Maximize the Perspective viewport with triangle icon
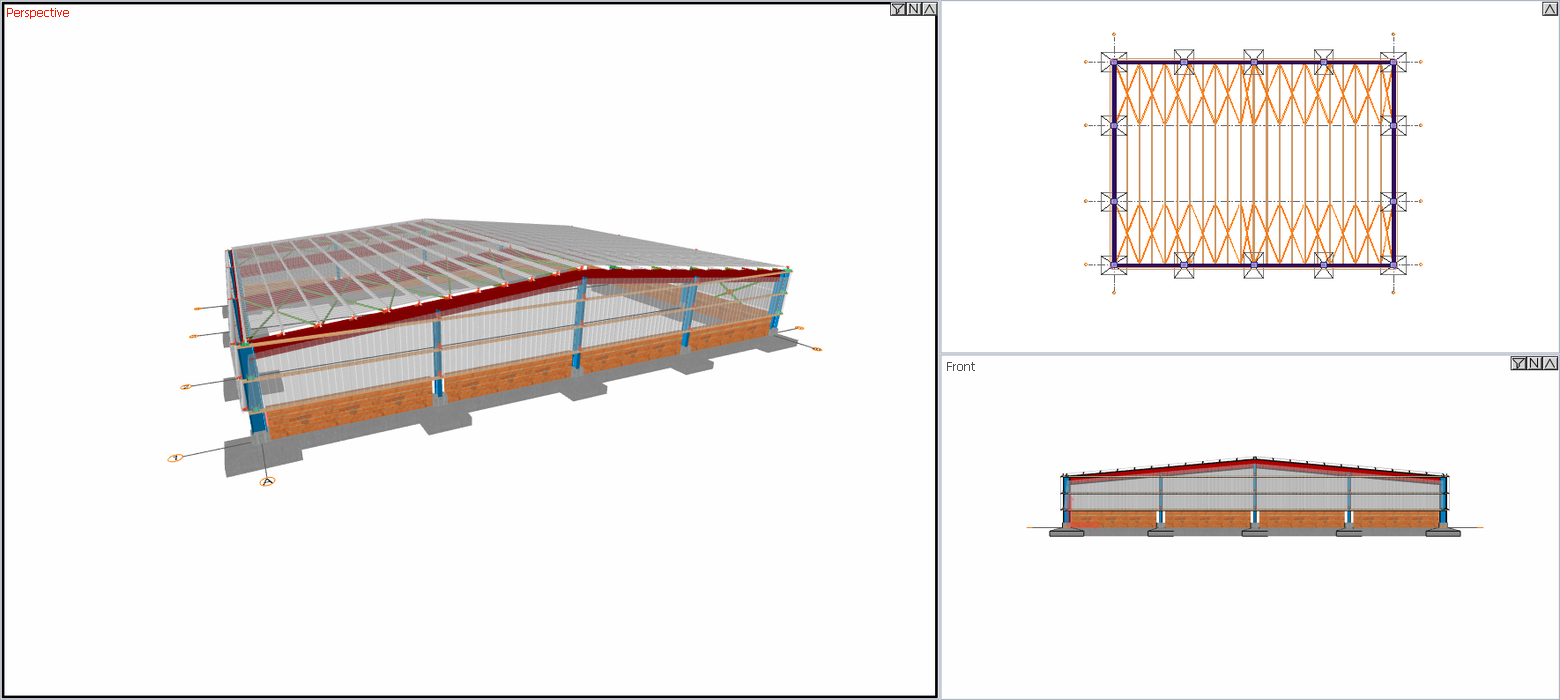1560x700 pixels. 929,10
